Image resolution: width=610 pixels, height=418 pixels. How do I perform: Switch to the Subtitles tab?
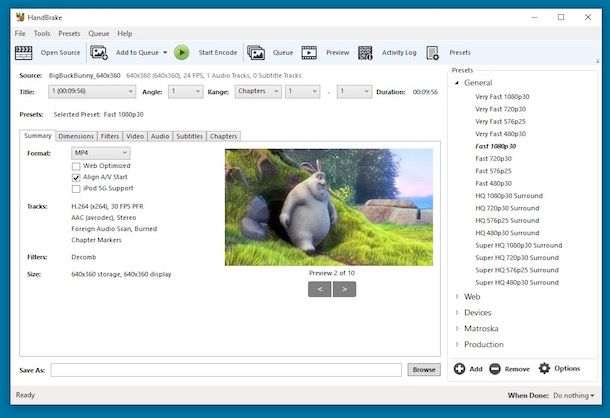[x=189, y=136]
